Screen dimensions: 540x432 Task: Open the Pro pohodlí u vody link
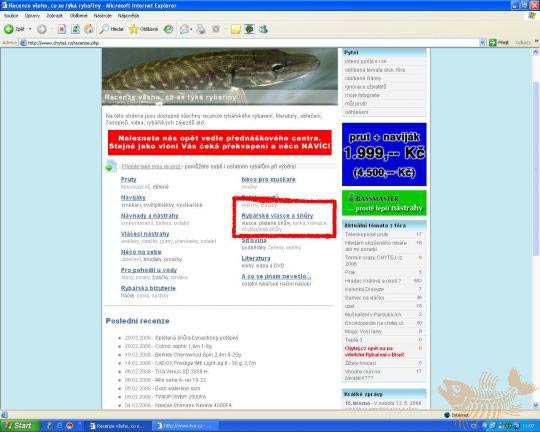click(149, 270)
